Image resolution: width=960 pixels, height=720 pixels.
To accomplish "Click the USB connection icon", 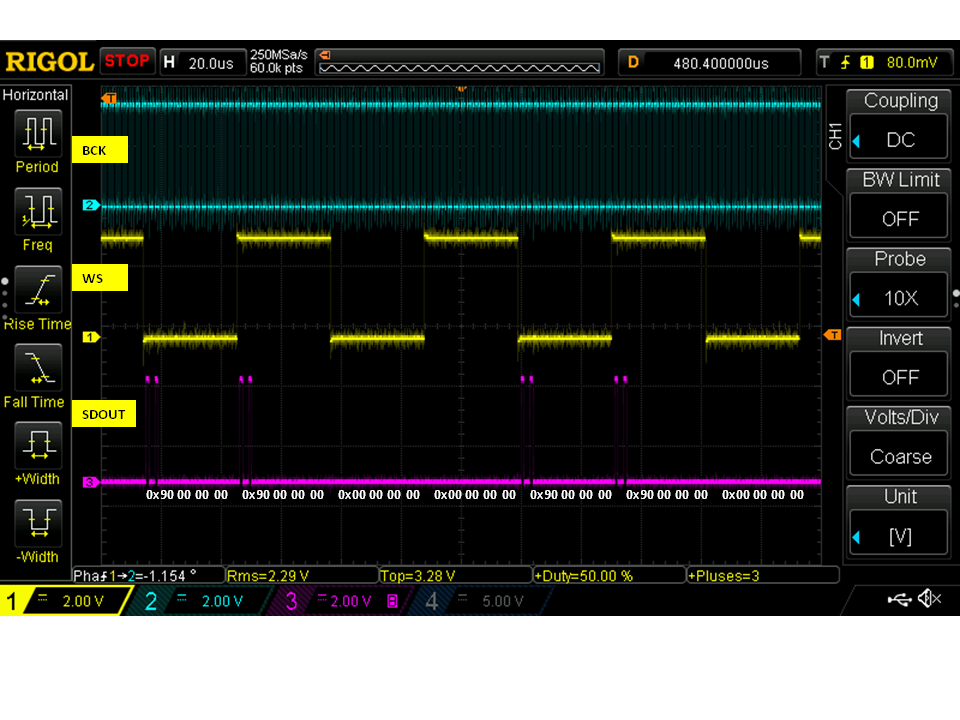I will [899, 599].
